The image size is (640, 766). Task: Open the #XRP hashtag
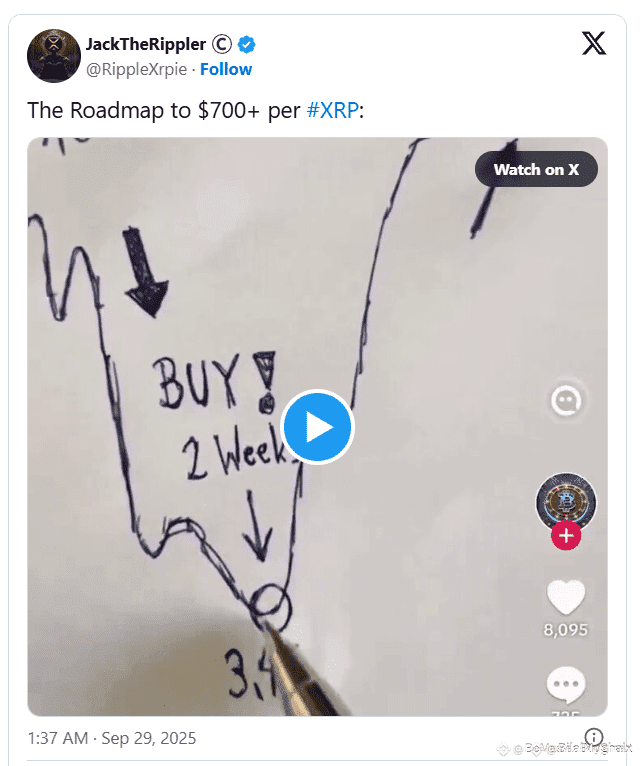[x=333, y=110]
